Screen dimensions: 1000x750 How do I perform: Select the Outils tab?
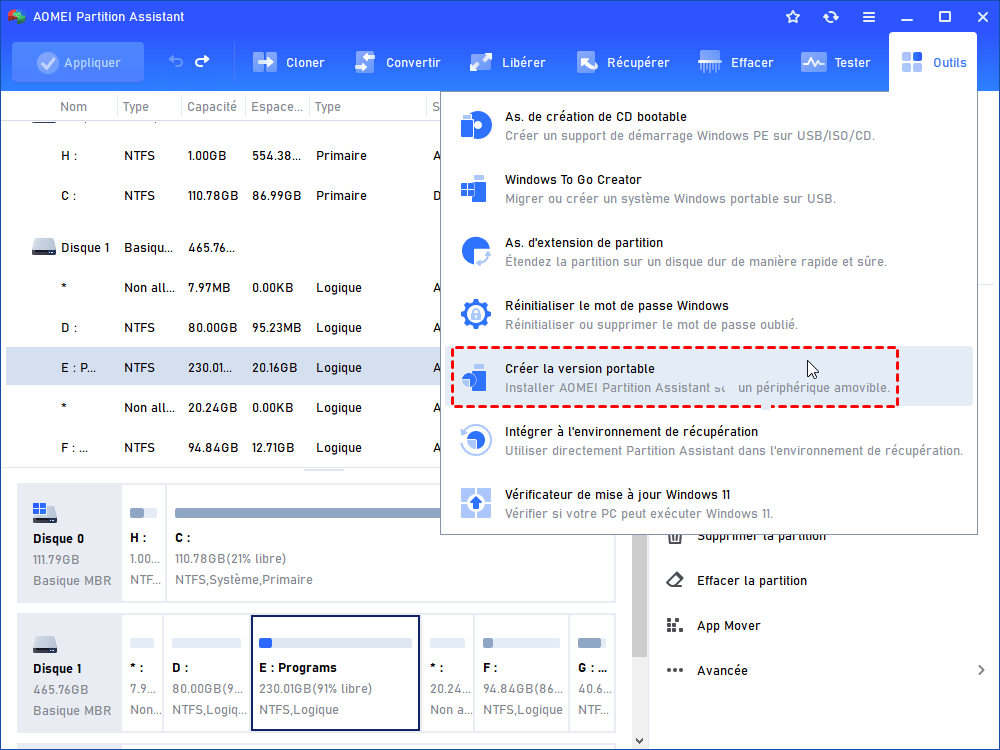click(x=933, y=62)
